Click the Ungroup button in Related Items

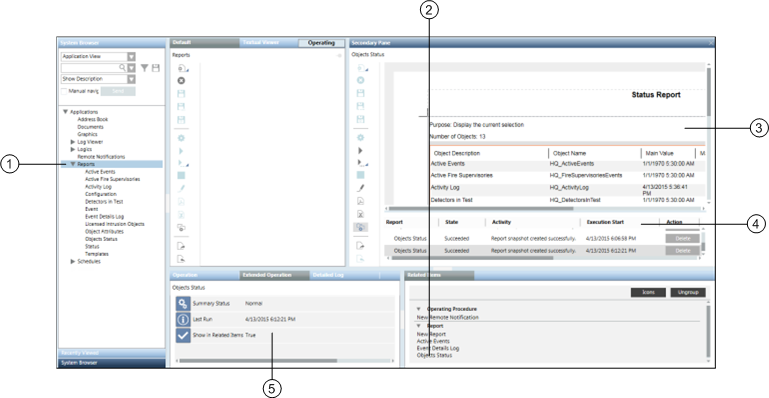click(688, 293)
